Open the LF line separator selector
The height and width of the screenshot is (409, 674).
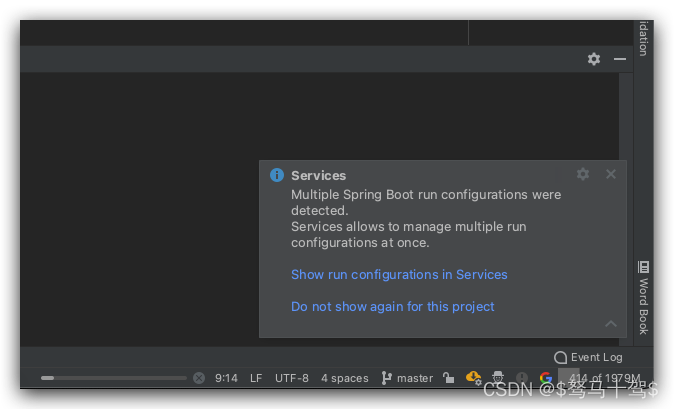point(256,378)
